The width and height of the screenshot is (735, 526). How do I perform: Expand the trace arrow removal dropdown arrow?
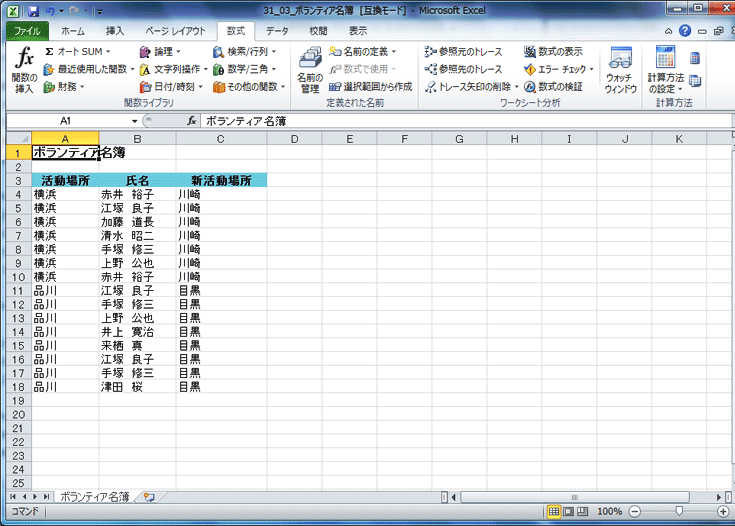click(x=517, y=87)
